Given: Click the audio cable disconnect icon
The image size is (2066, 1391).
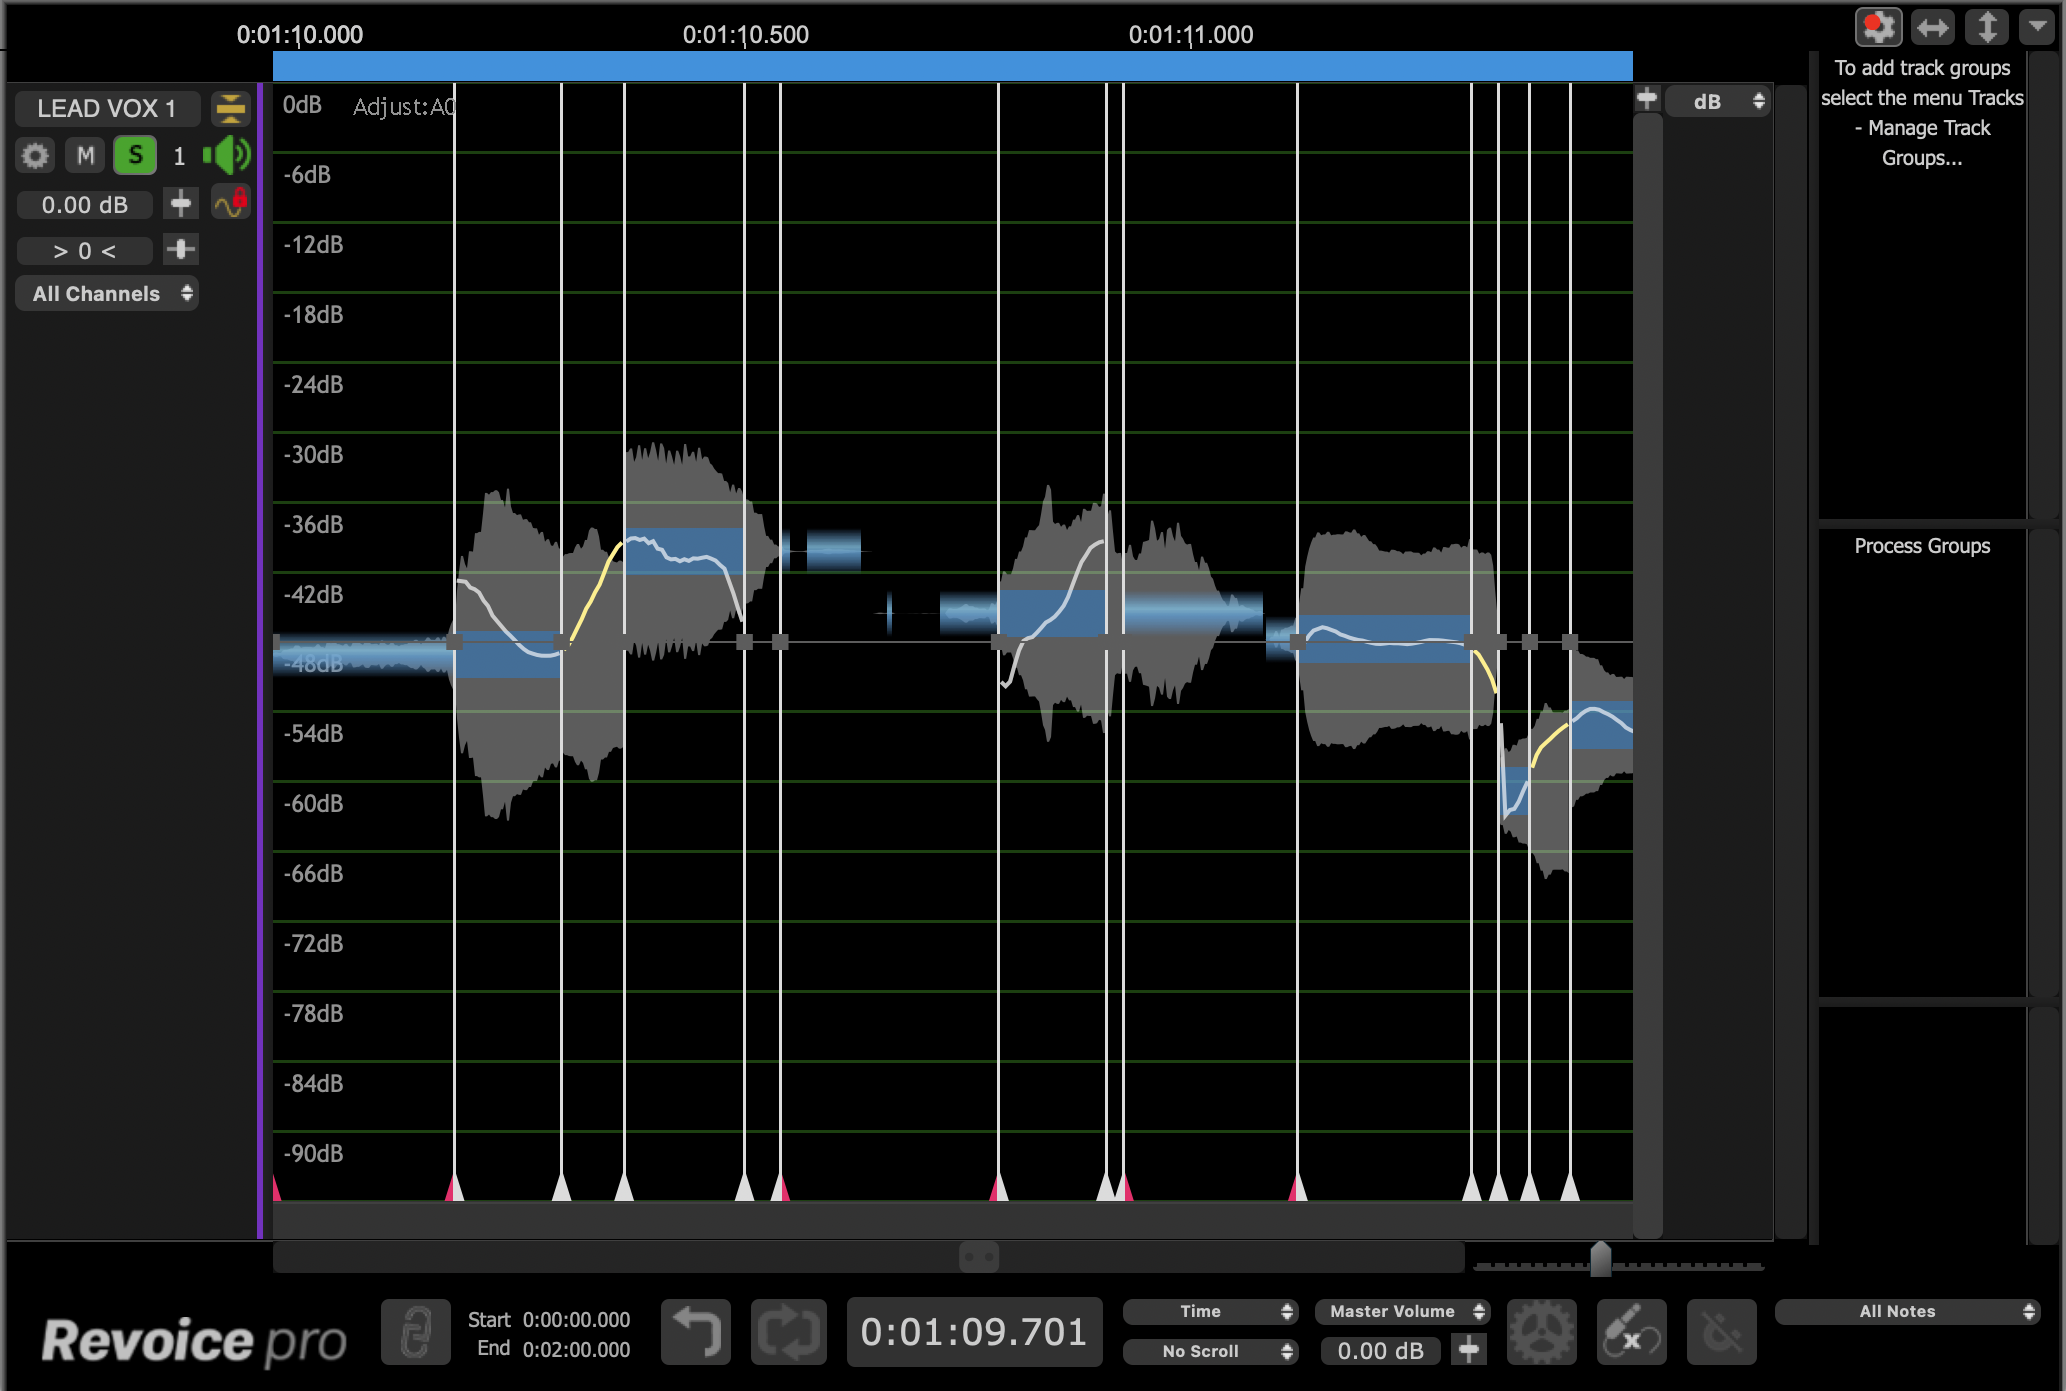Looking at the screenshot, I should coord(1631,1333).
